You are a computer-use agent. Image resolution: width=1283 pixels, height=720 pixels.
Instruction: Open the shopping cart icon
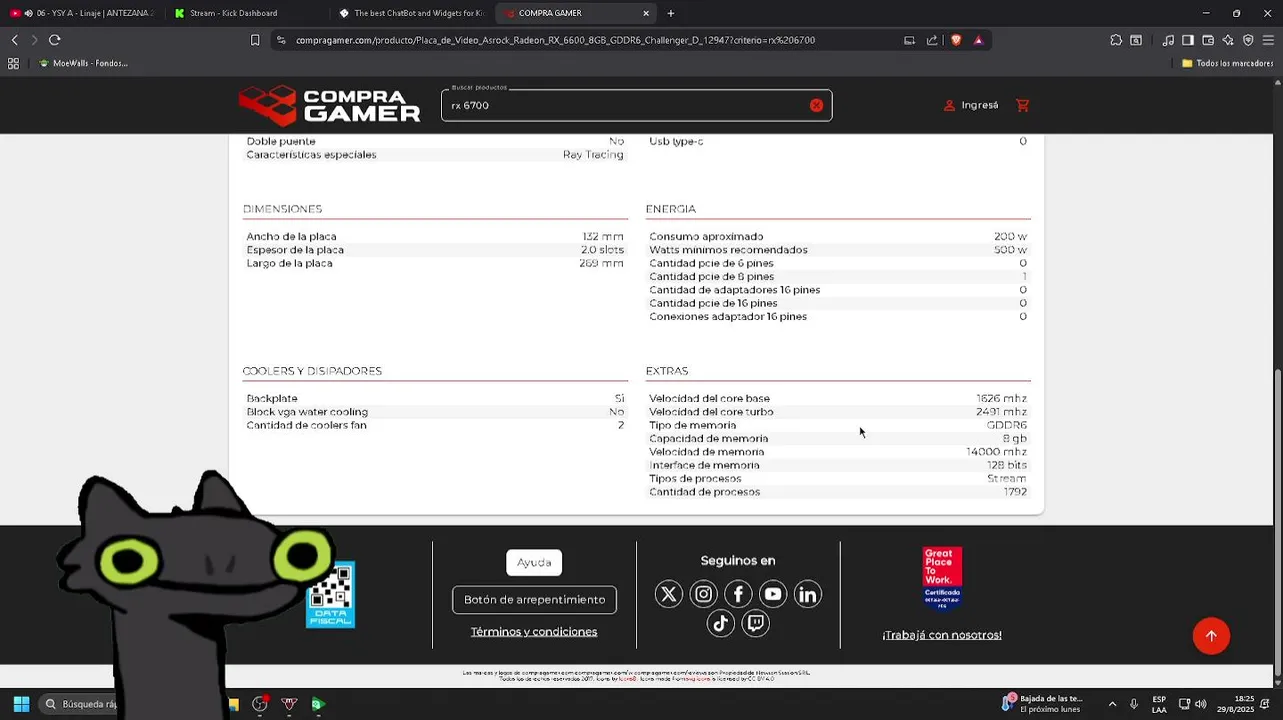click(x=1022, y=105)
